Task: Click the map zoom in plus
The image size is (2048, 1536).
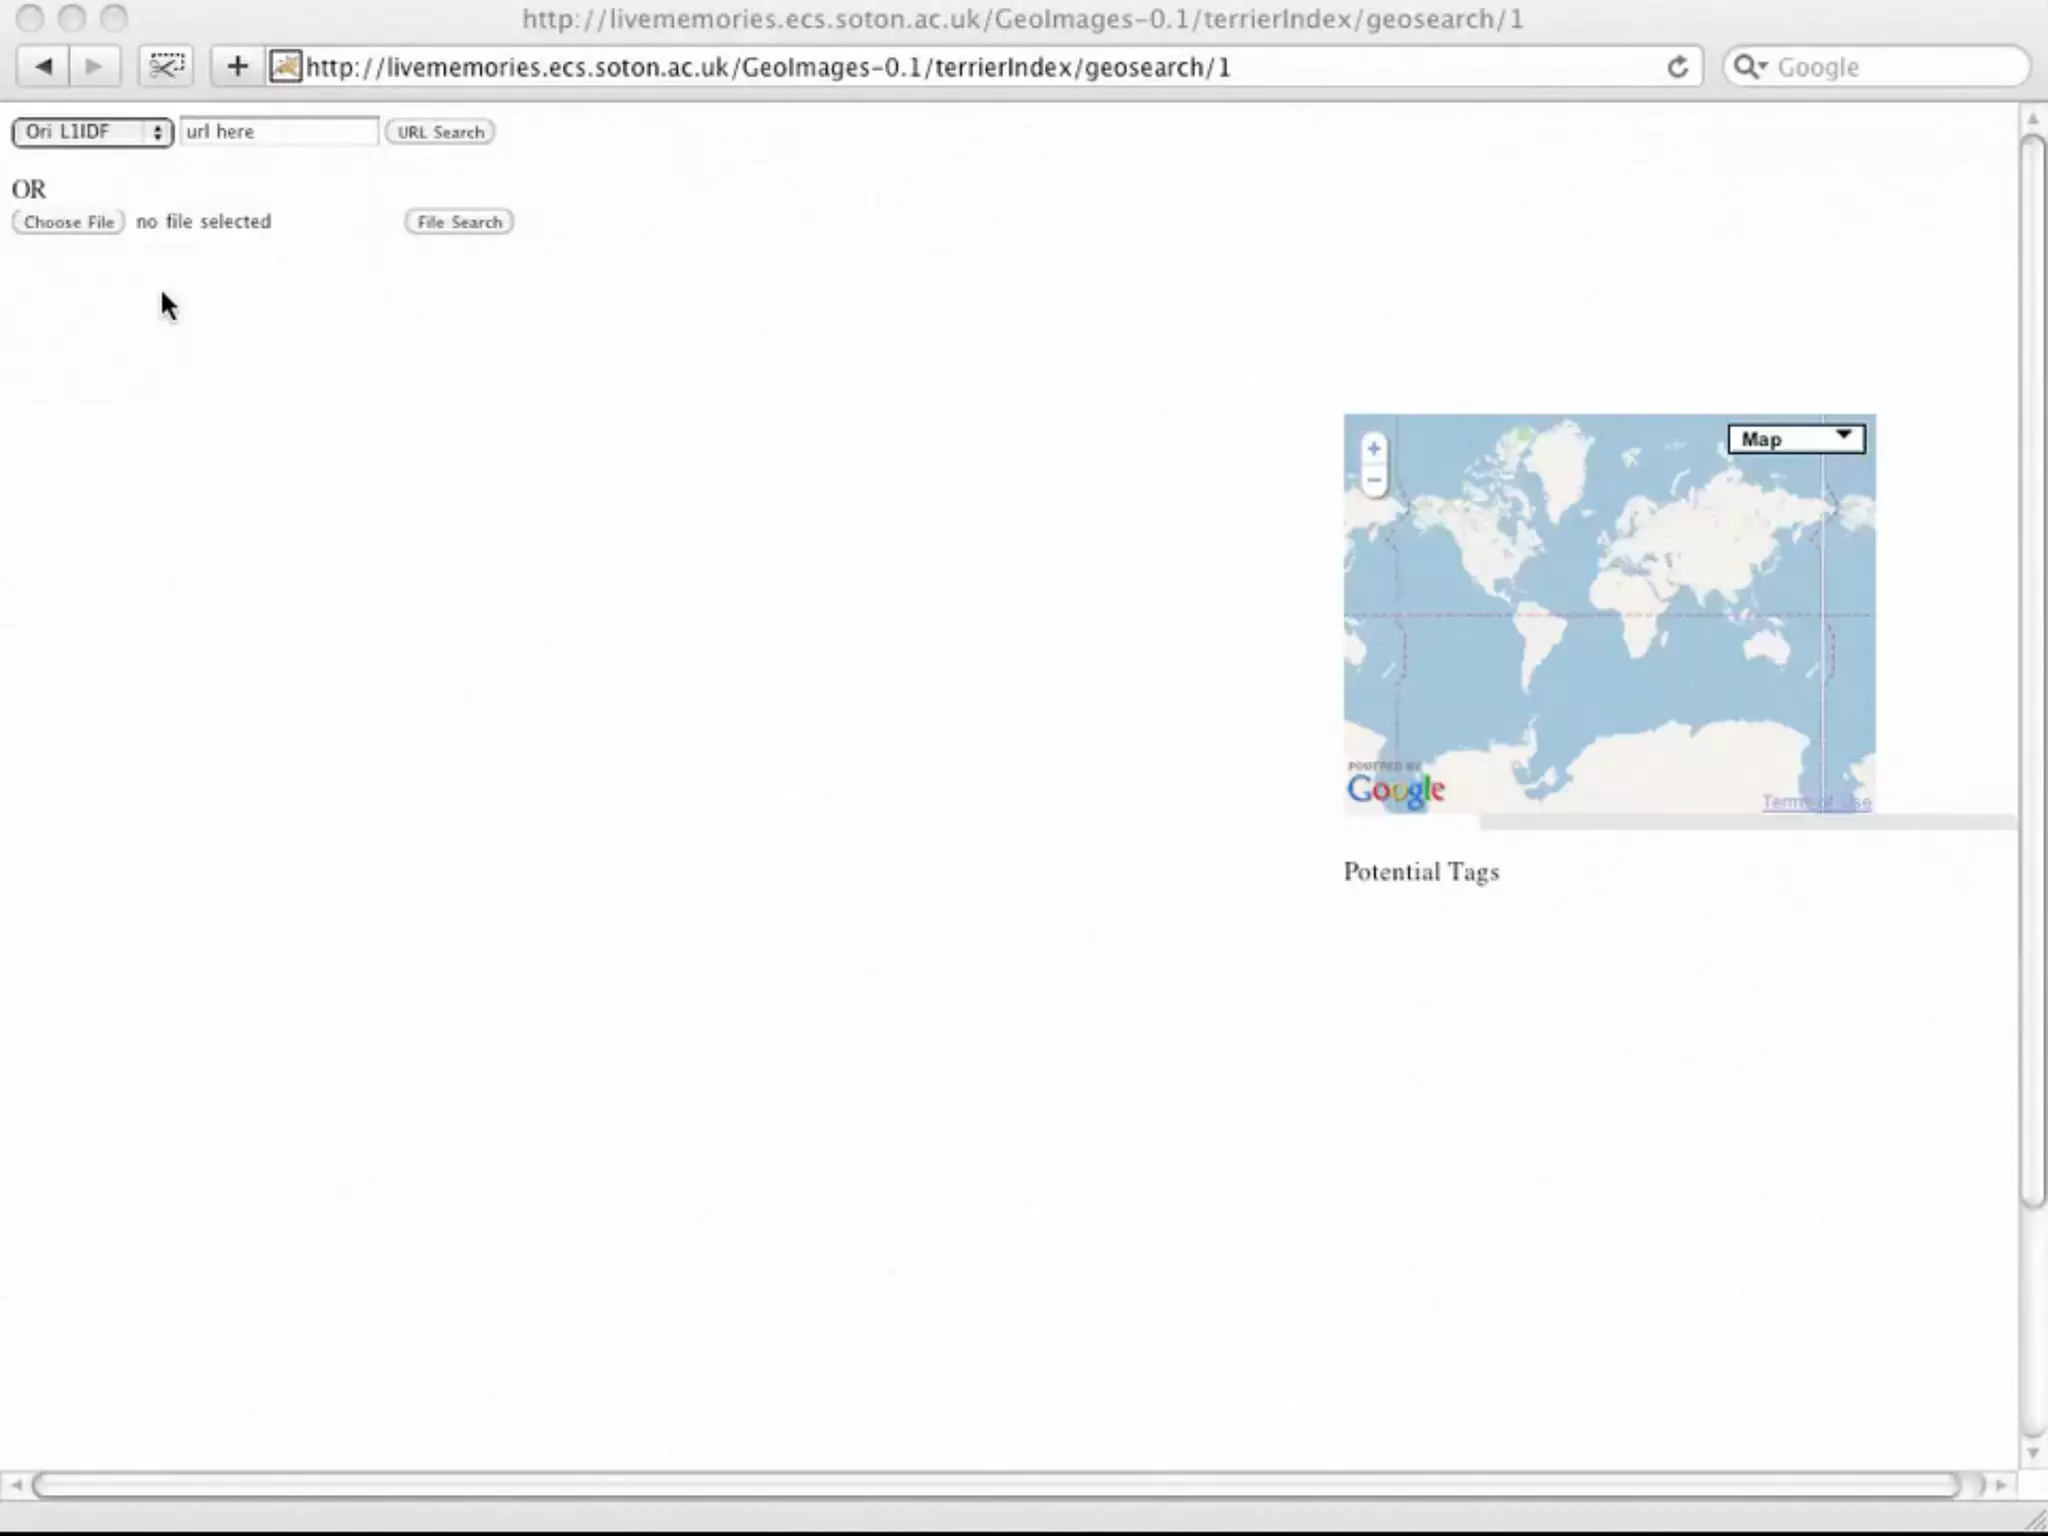Action: (1374, 449)
